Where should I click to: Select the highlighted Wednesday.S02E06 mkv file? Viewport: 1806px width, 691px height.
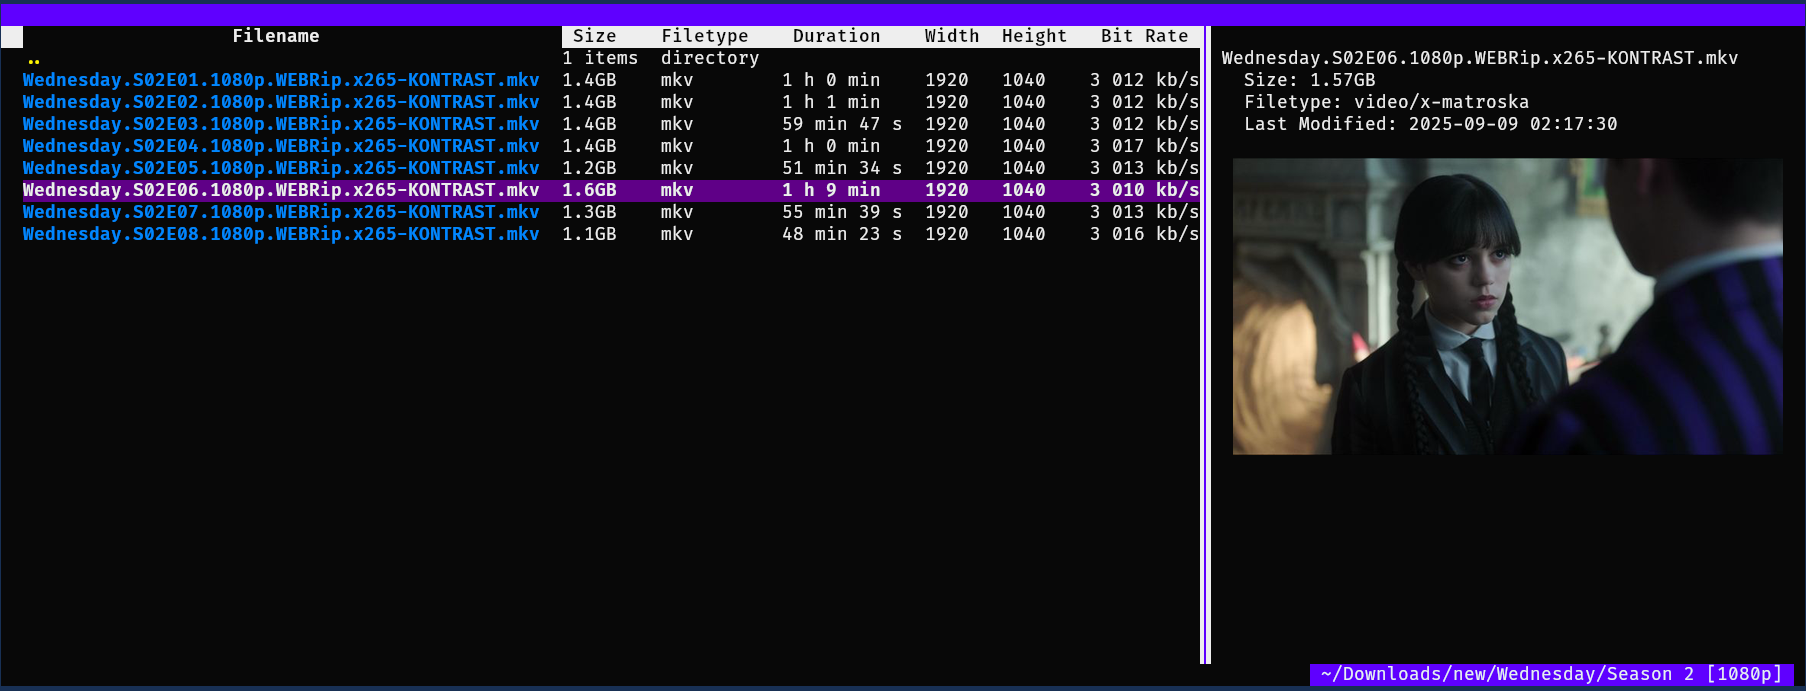[x=281, y=190]
